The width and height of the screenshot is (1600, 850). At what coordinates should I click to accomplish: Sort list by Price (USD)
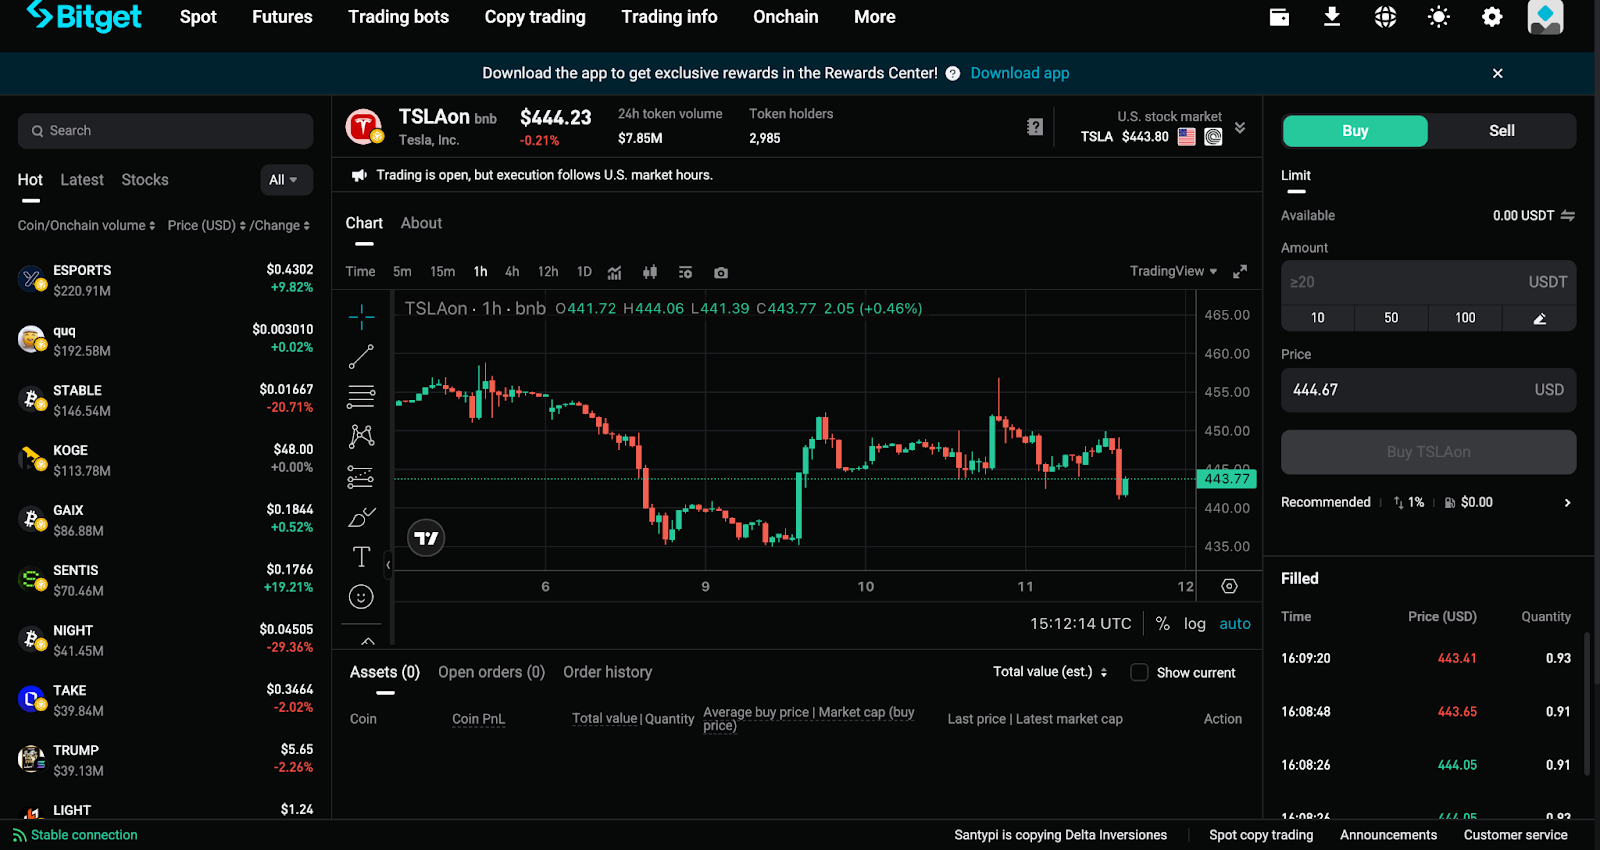(207, 225)
